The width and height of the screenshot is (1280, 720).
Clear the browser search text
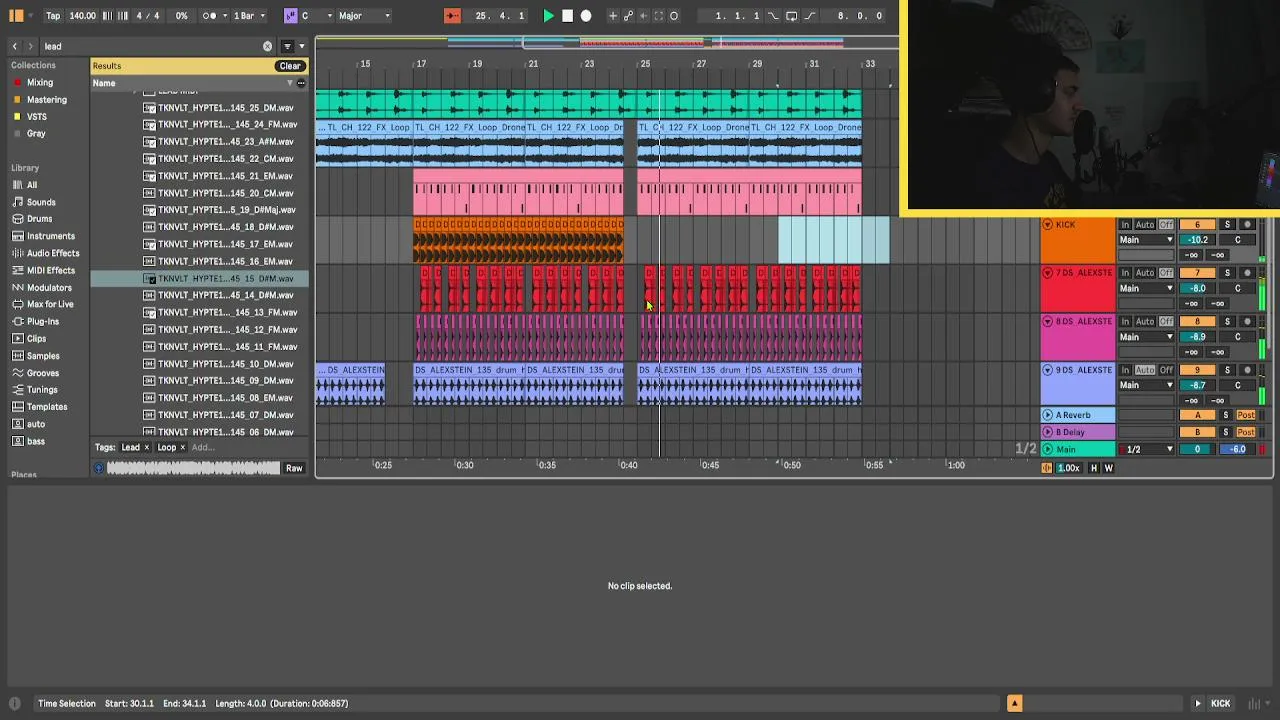267,46
